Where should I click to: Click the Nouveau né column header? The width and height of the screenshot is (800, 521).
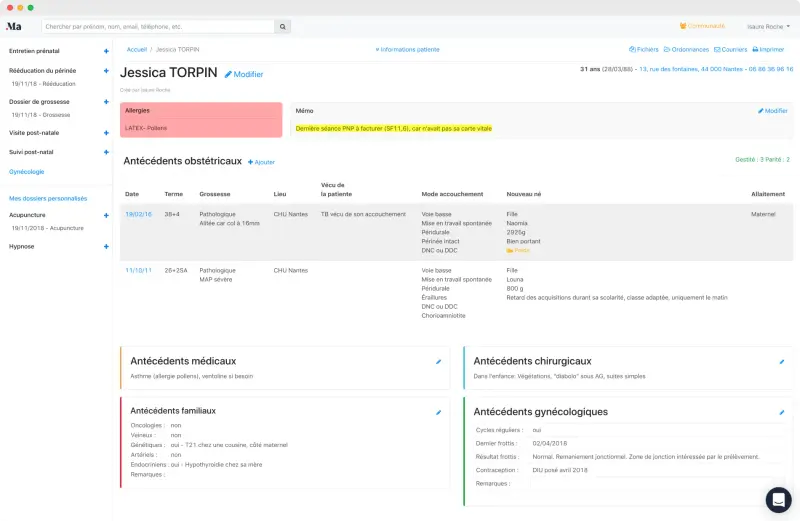click(523, 194)
